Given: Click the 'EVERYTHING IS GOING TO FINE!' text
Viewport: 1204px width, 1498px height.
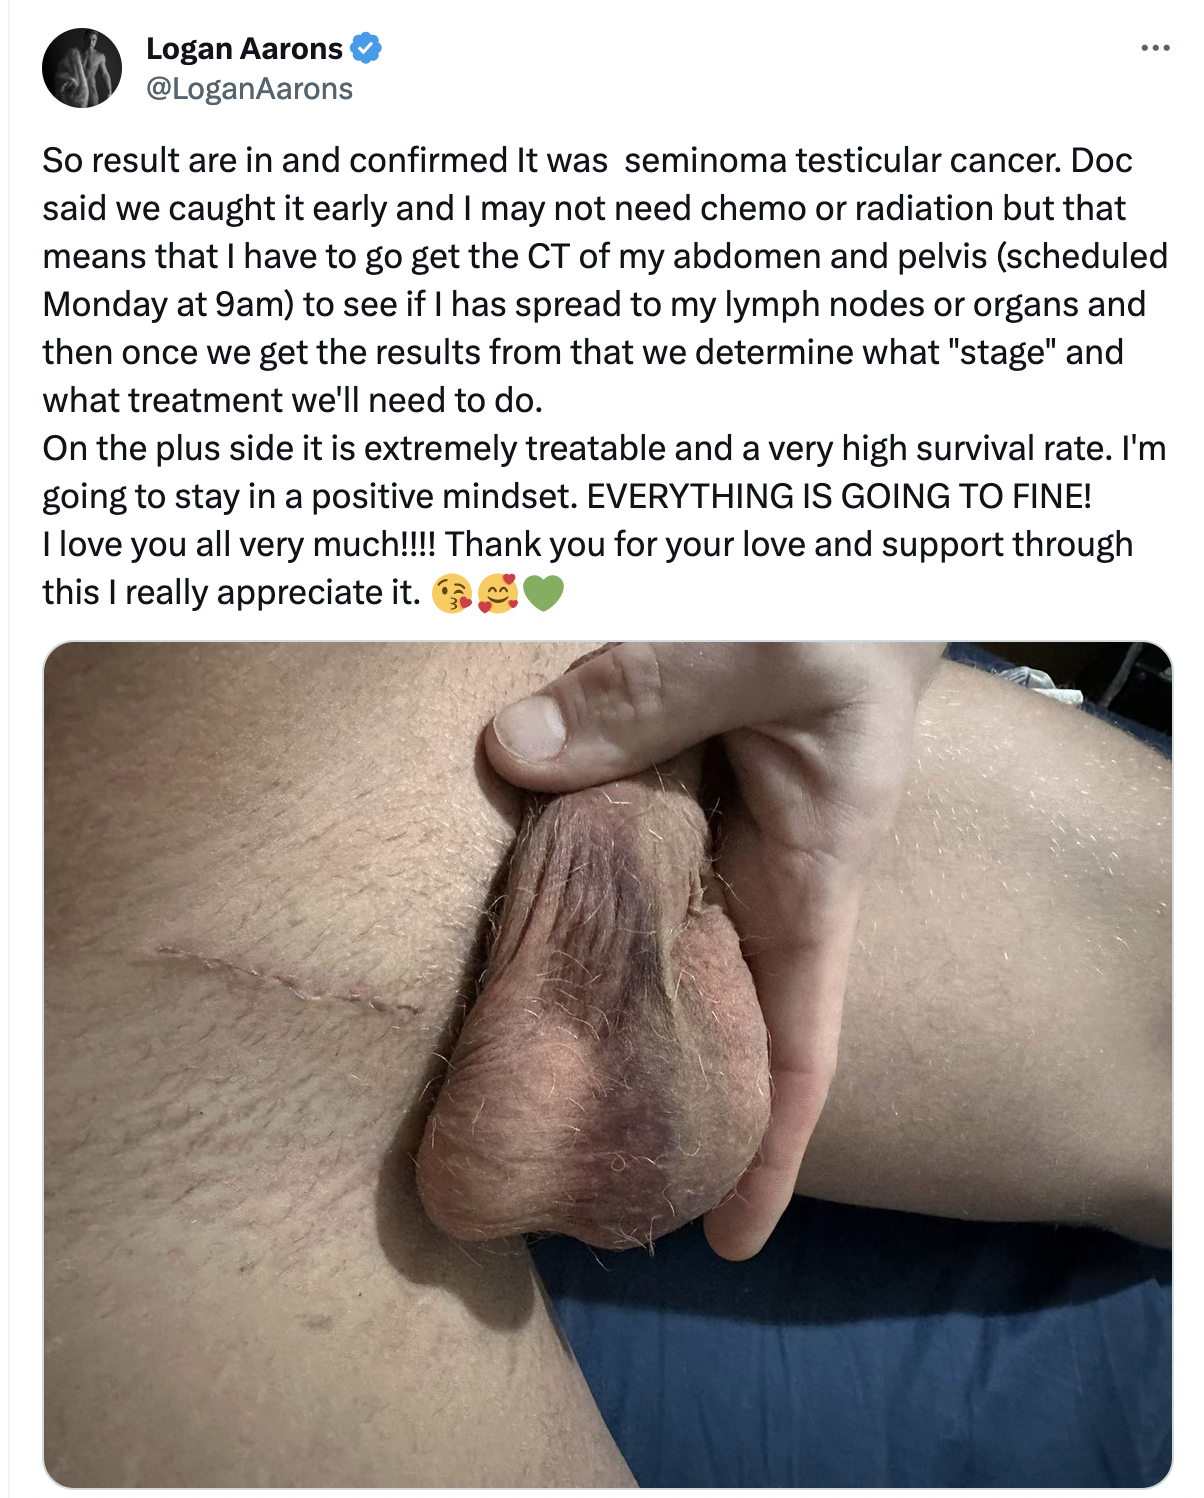Looking at the screenshot, I should pos(839,496).
